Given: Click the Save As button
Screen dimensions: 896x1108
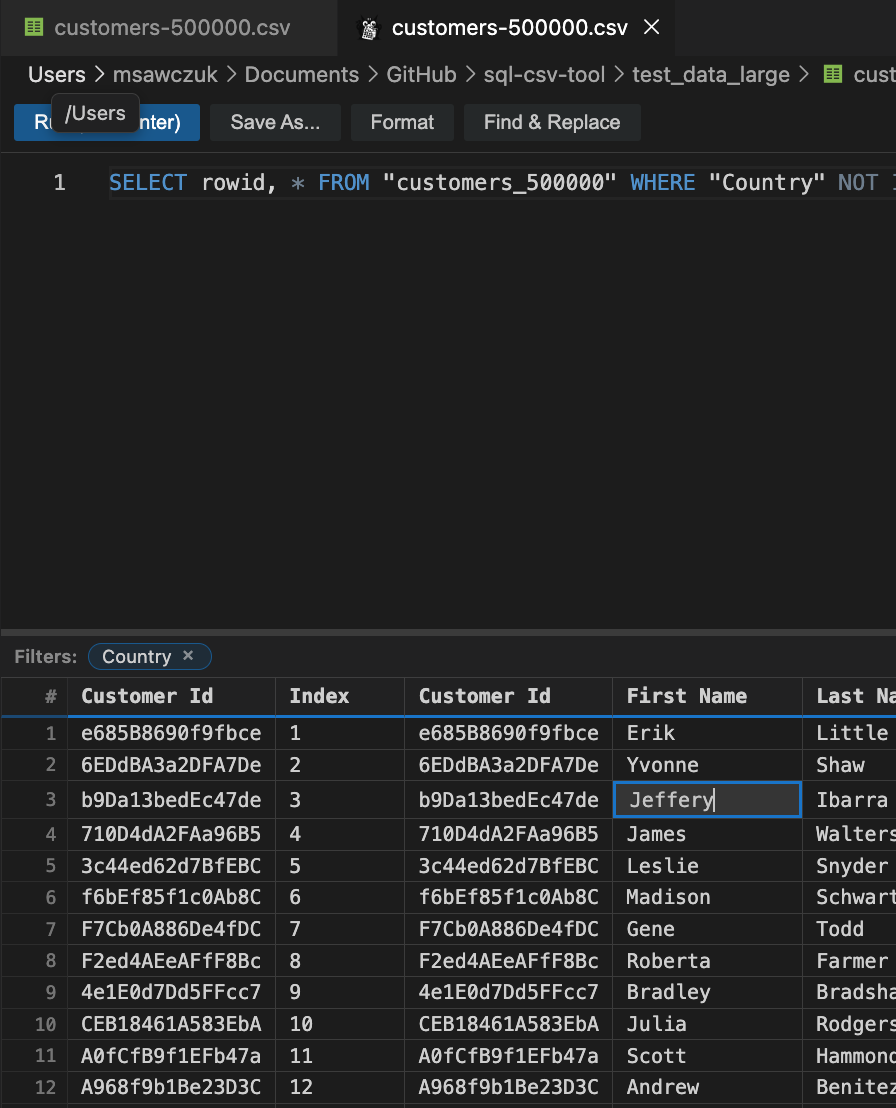Looking at the screenshot, I should [275, 122].
